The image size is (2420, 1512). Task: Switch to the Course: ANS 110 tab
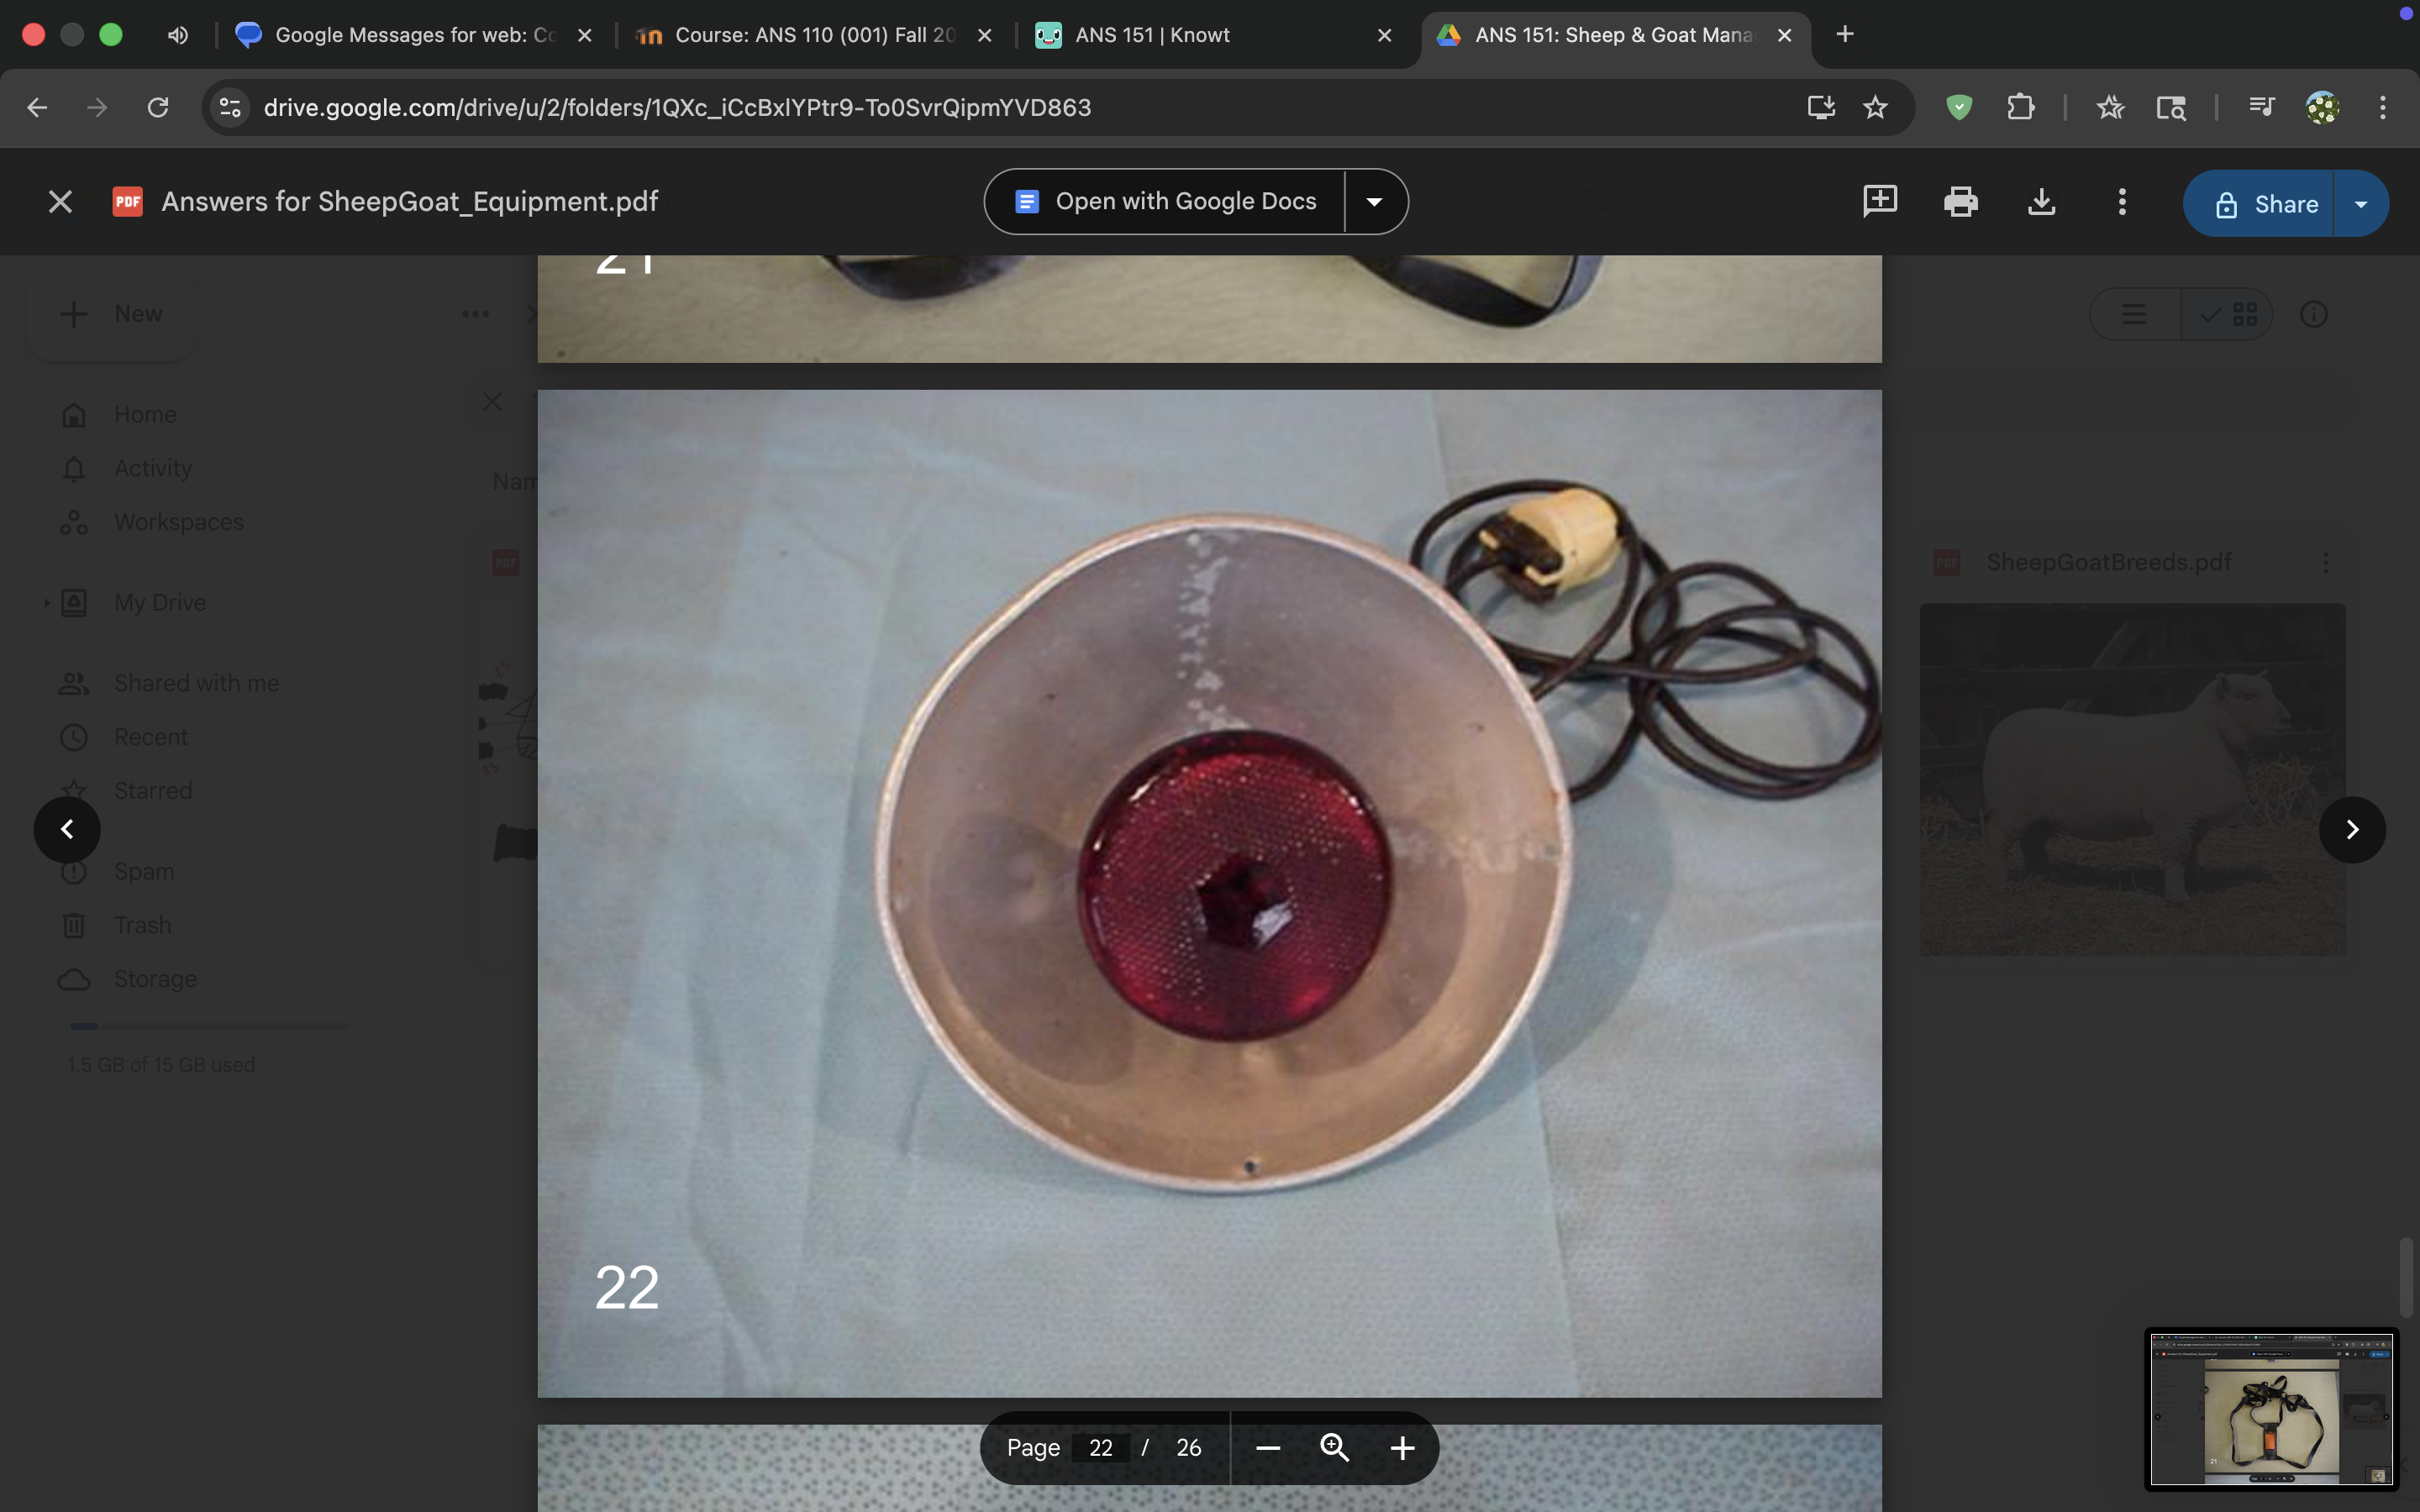click(x=813, y=35)
